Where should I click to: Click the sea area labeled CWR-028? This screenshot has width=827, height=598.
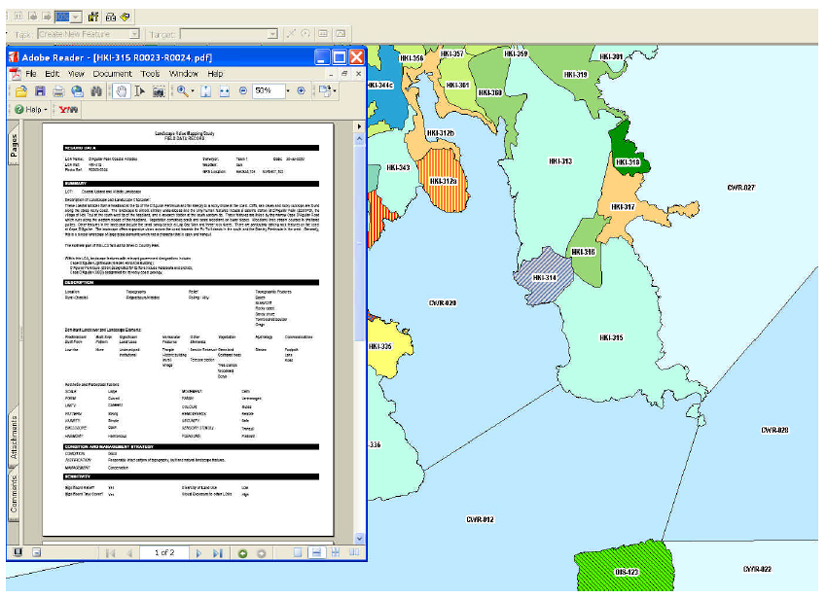click(774, 430)
